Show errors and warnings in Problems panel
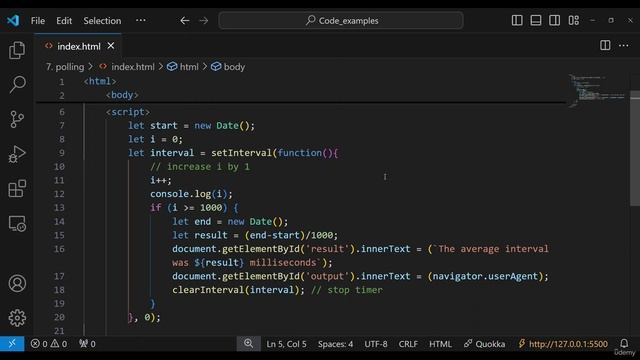 49,344
